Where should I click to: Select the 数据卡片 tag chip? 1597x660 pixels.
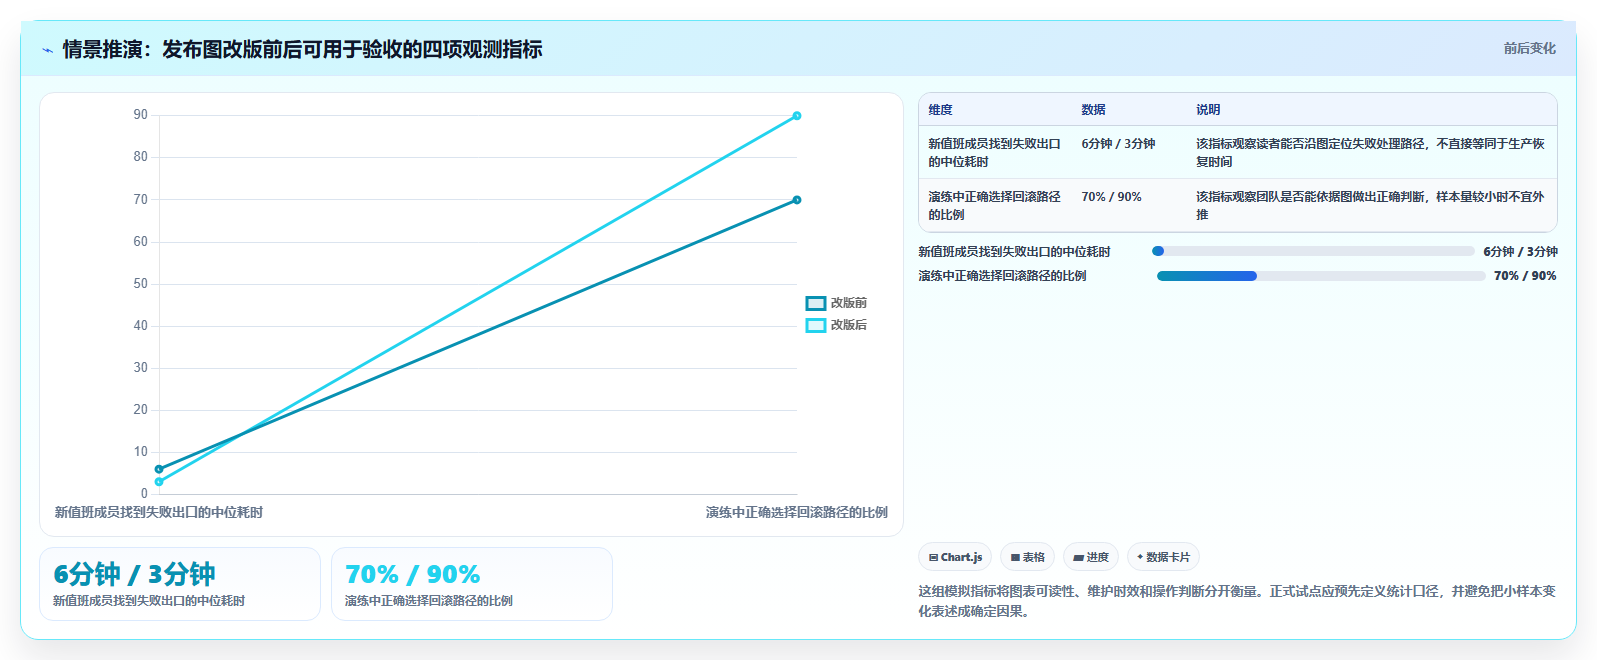tap(1163, 557)
